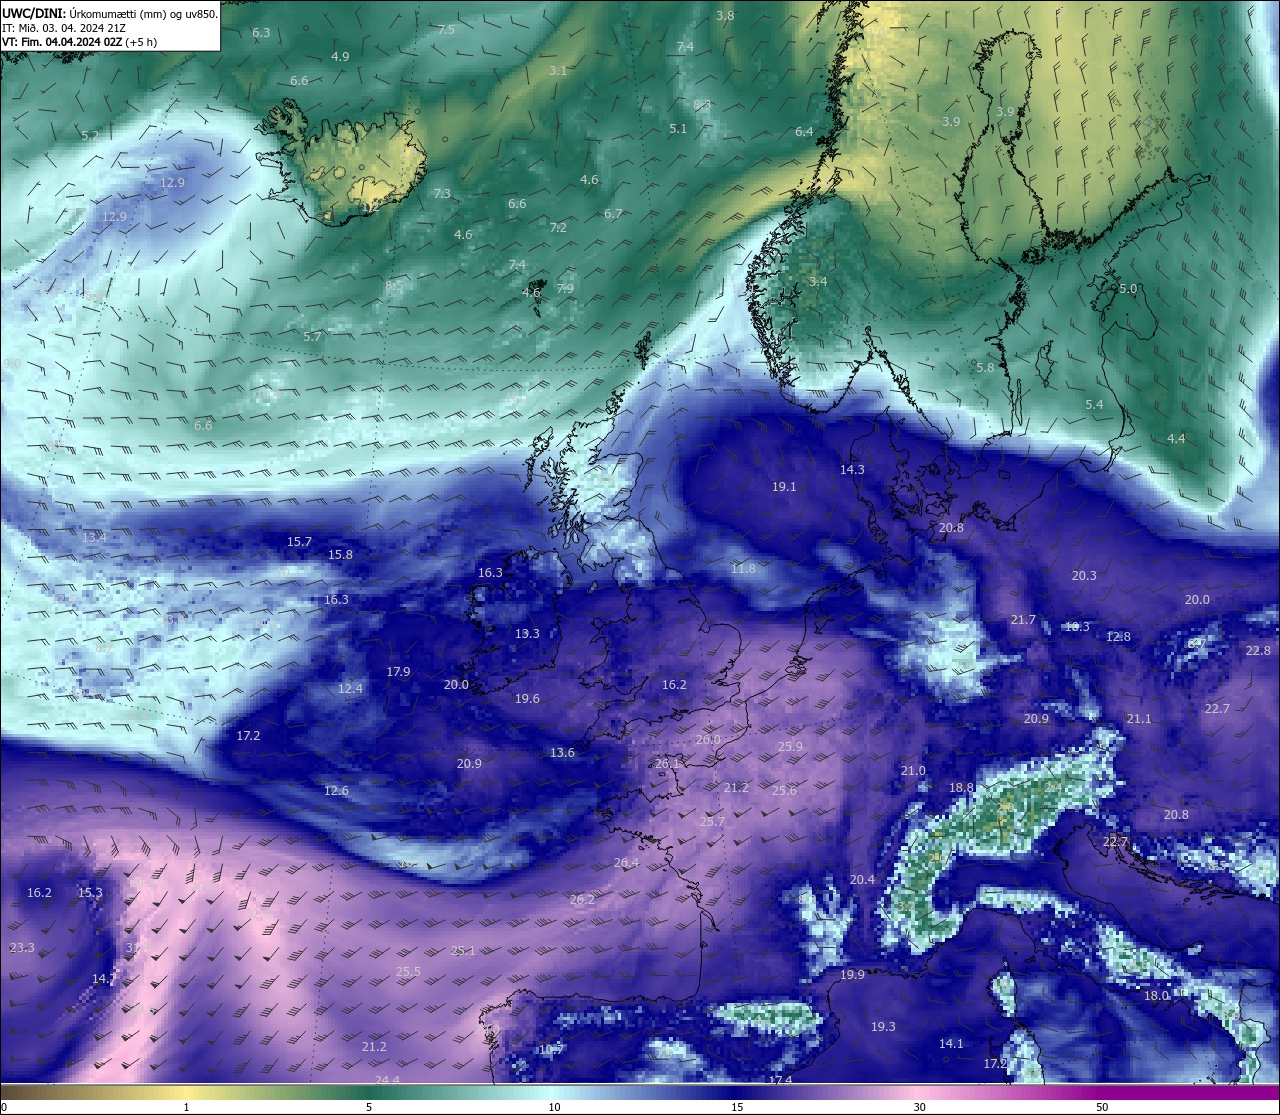Click the map value 25.5
The image size is (1280, 1115).
[408, 972]
